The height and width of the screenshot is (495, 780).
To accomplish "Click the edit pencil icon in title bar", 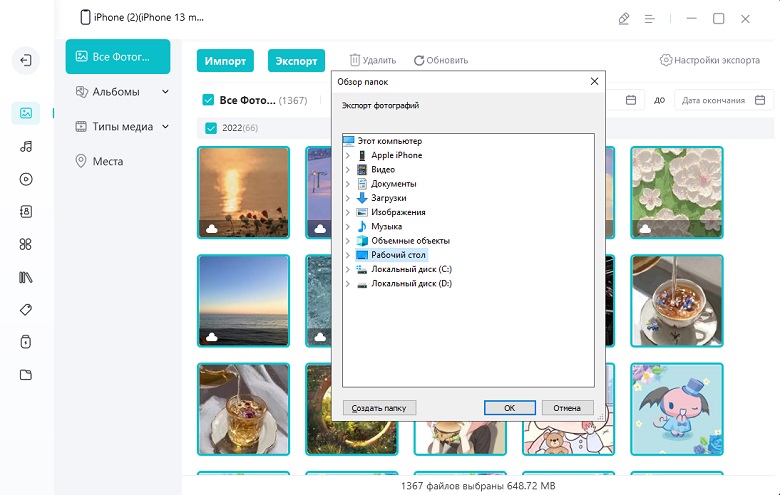I will (624, 19).
